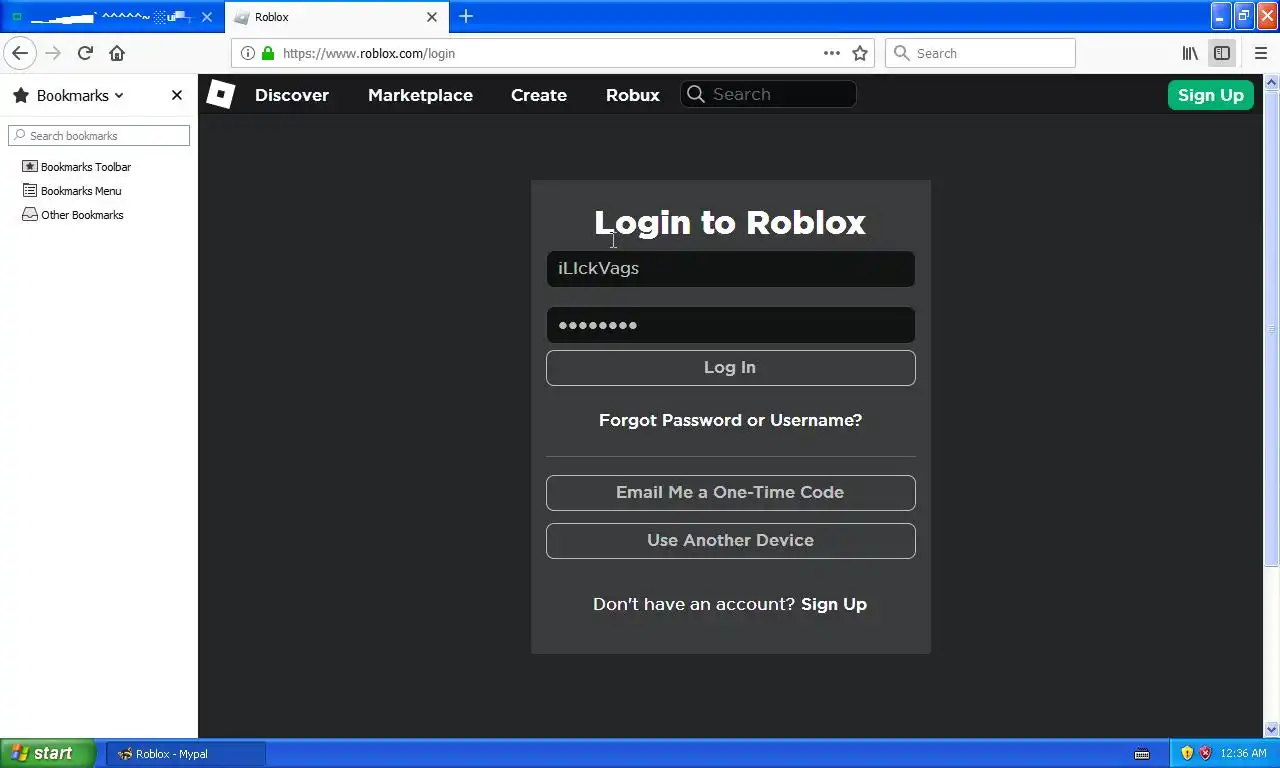The width and height of the screenshot is (1280, 768).
Task: Click the Log In button
Action: click(730, 368)
